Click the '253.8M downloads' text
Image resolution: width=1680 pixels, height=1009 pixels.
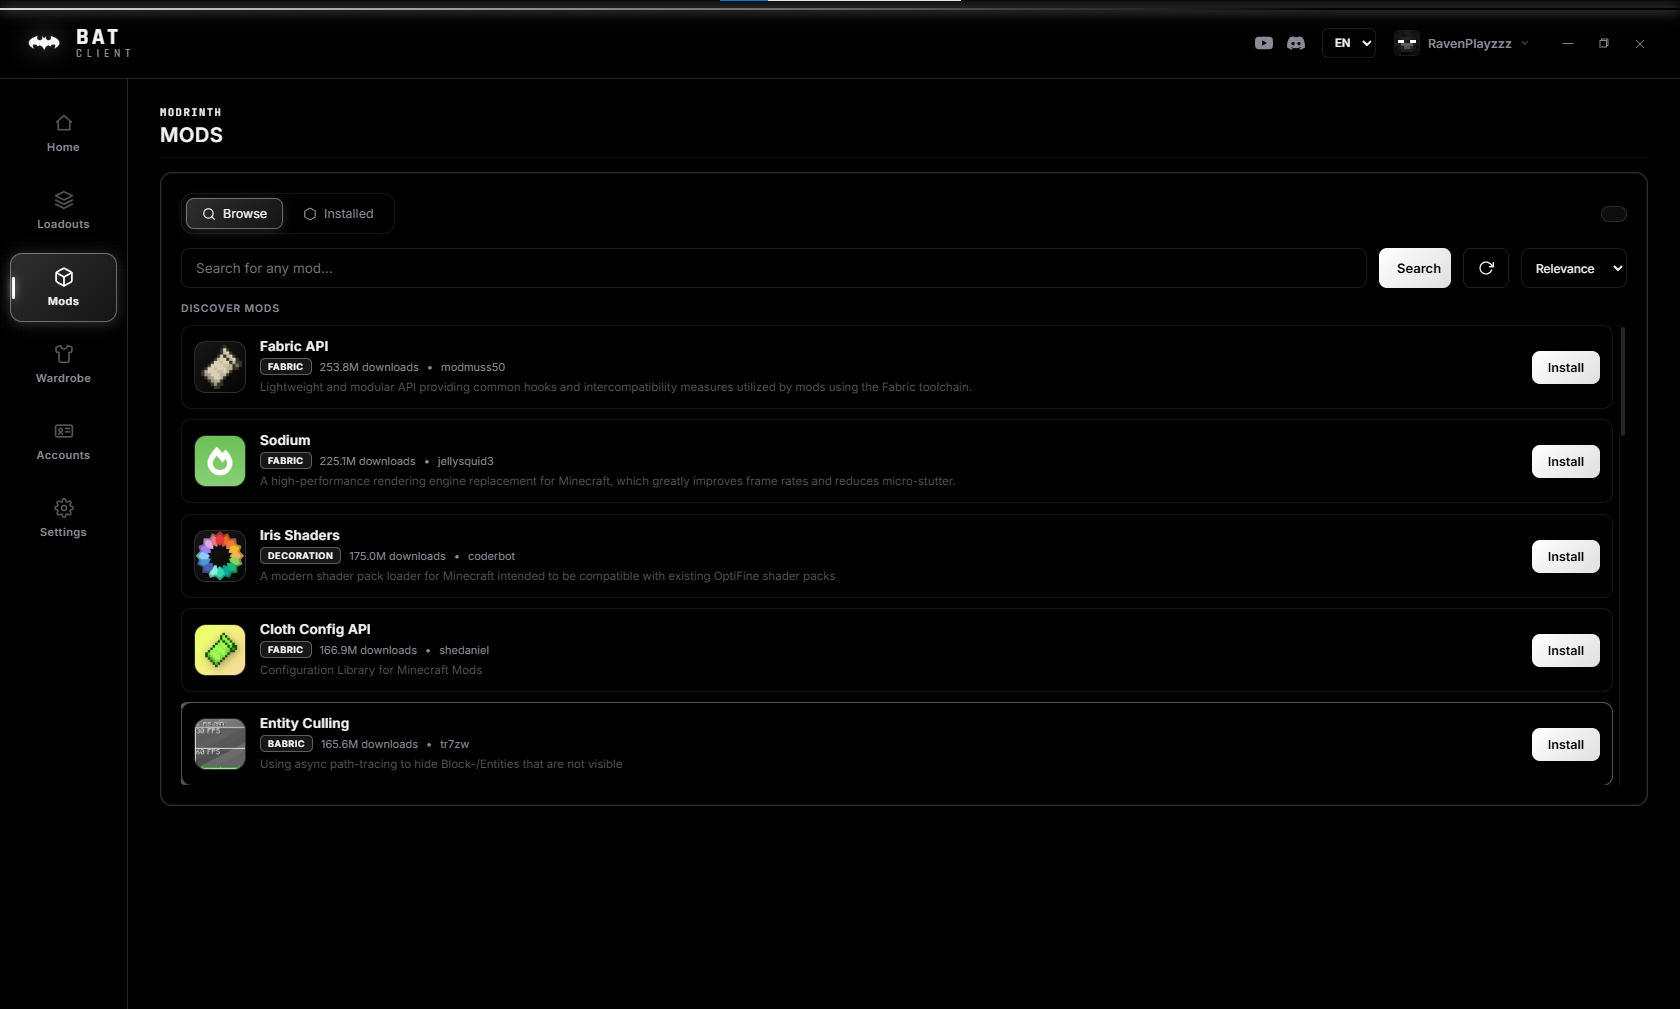tap(369, 367)
